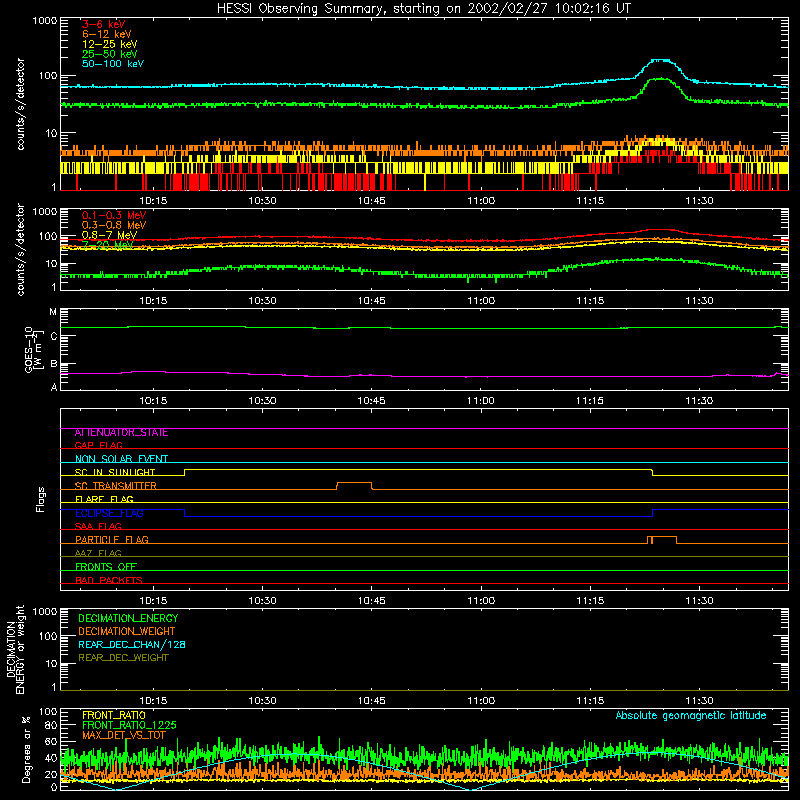Click the PARTICLE_FLAG label
This screenshot has height=800, width=800.
pos(112,540)
